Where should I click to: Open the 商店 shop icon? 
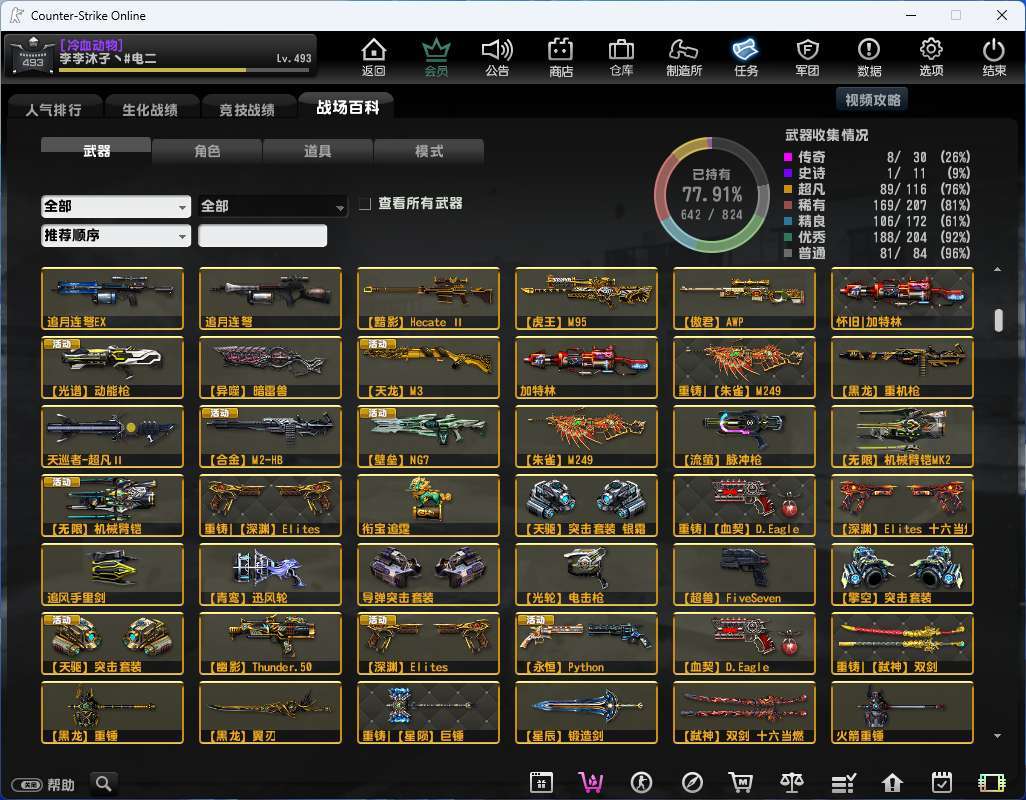[x=561, y=57]
